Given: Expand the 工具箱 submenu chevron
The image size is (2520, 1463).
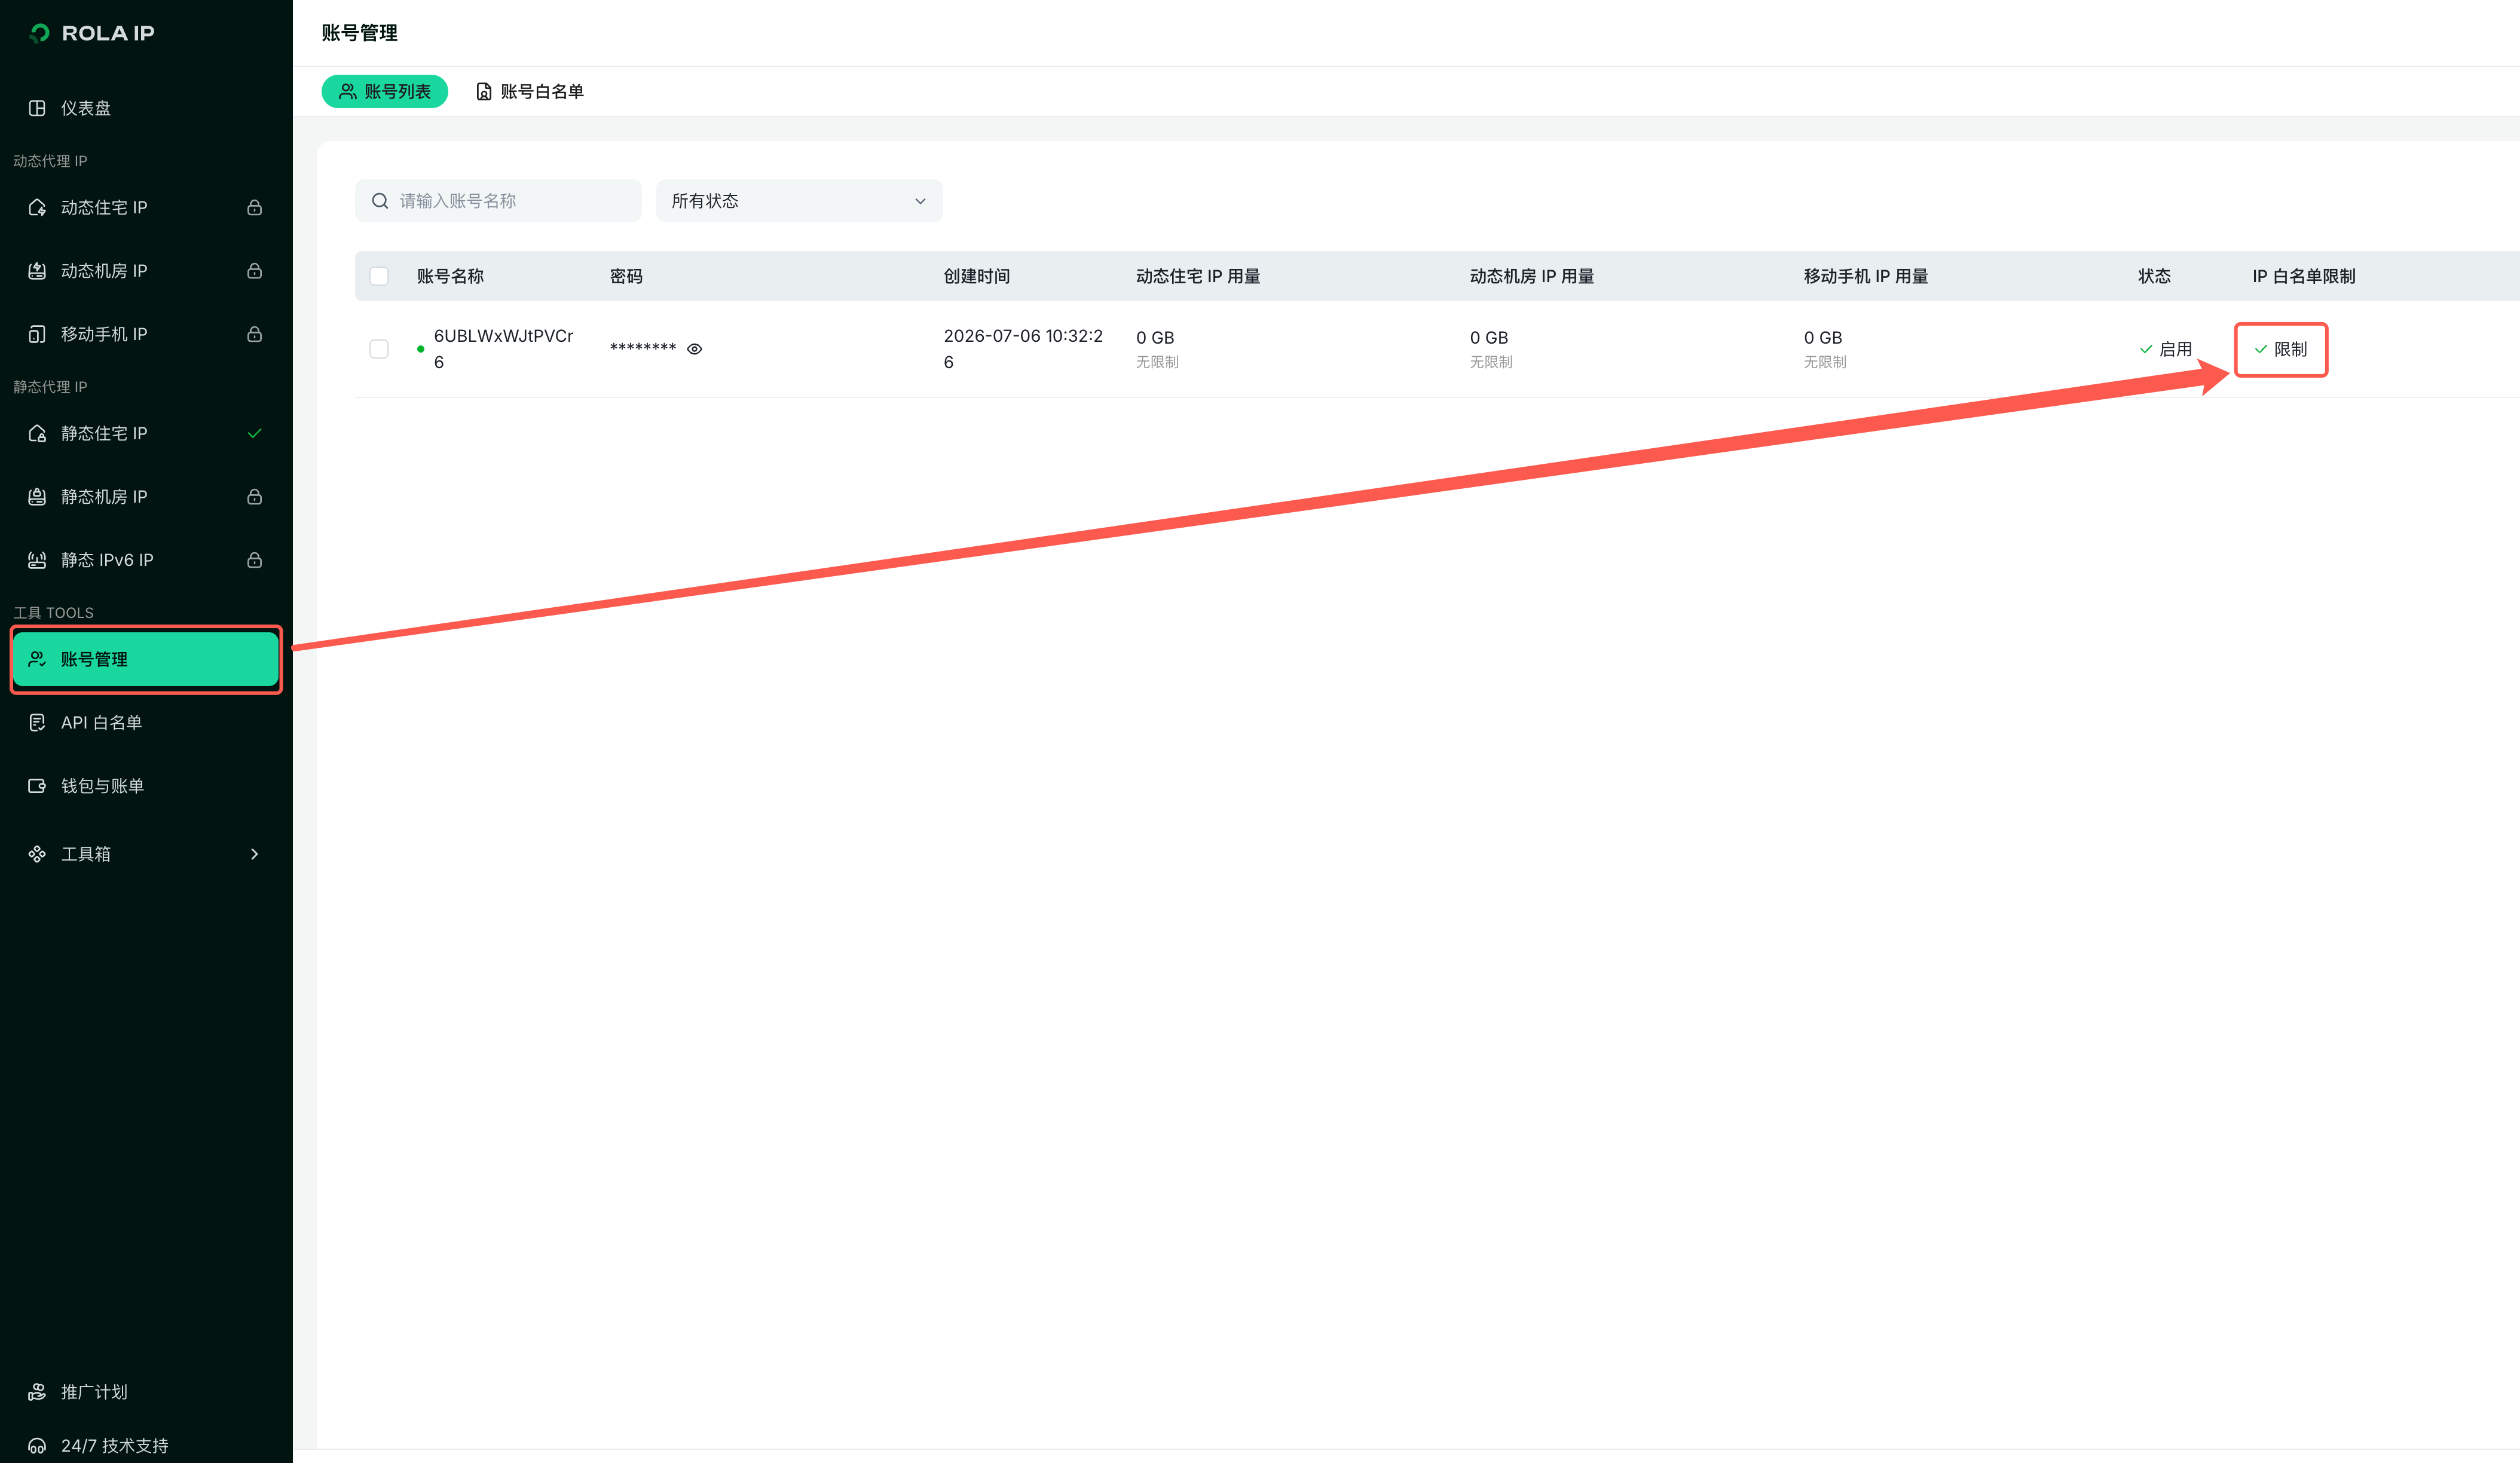Looking at the screenshot, I should tap(254, 854).
